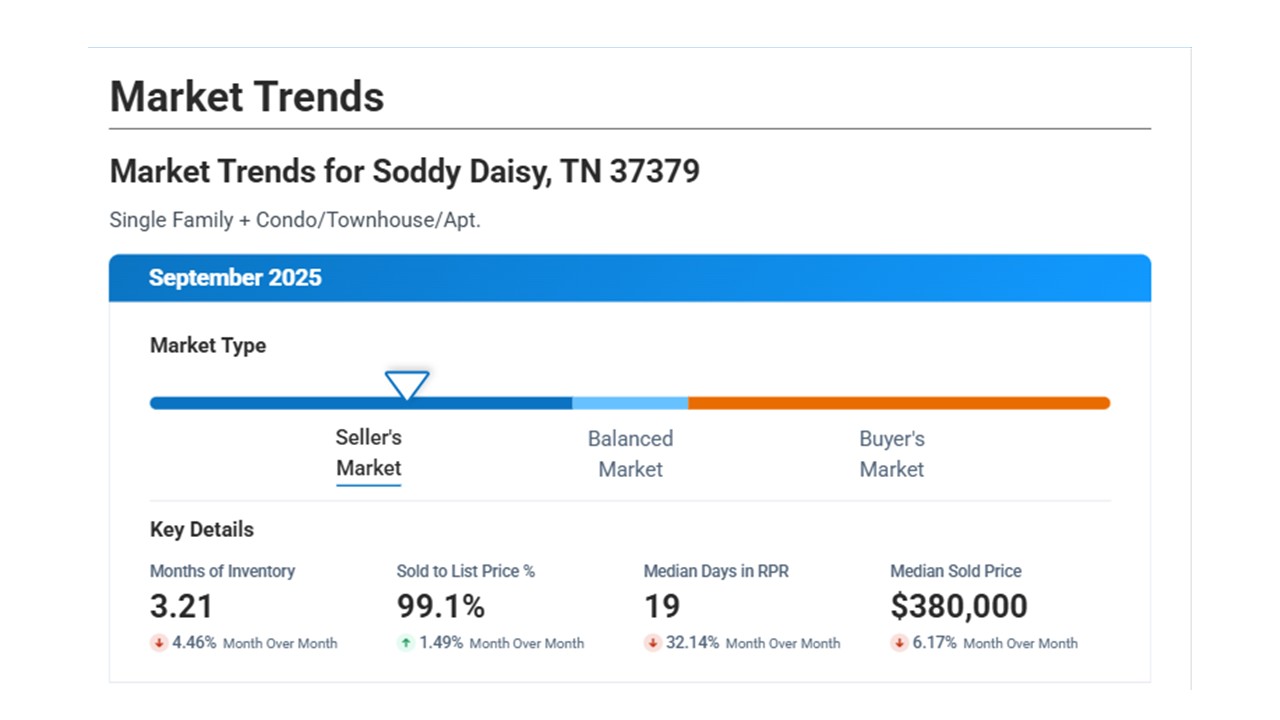This screenshot has height=720, width=1280.
Task: Click the Sold to List Price % label
Action: [x=466, y=571]
